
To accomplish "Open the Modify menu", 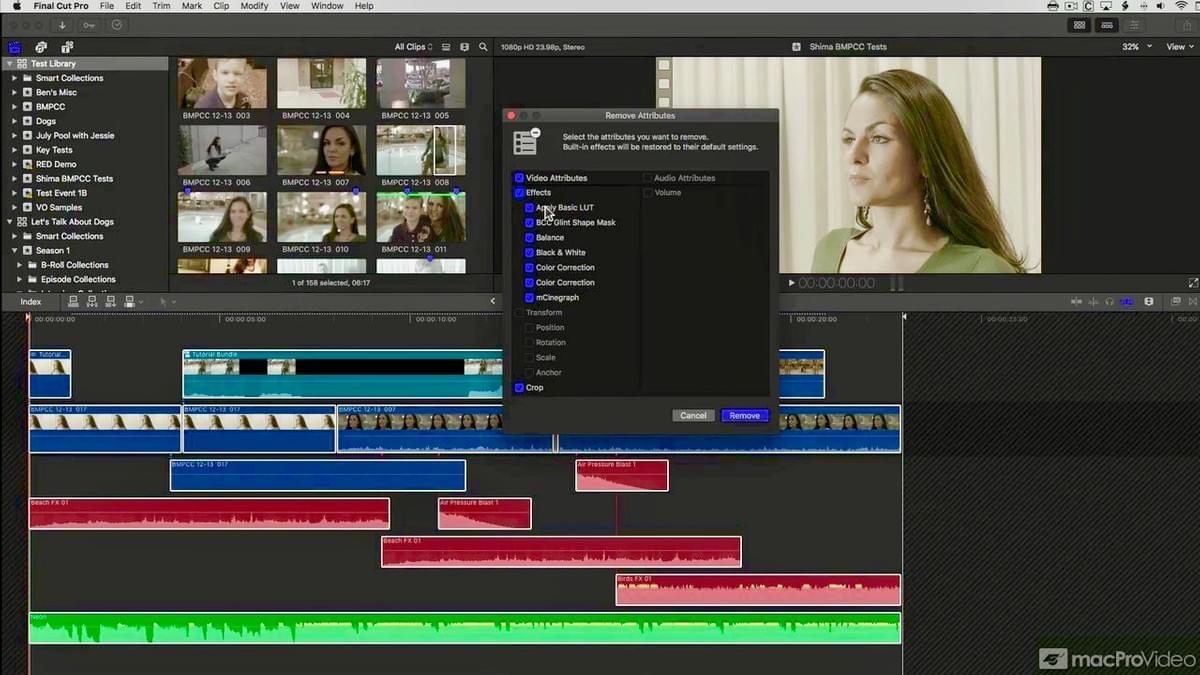I will [254, 6].
